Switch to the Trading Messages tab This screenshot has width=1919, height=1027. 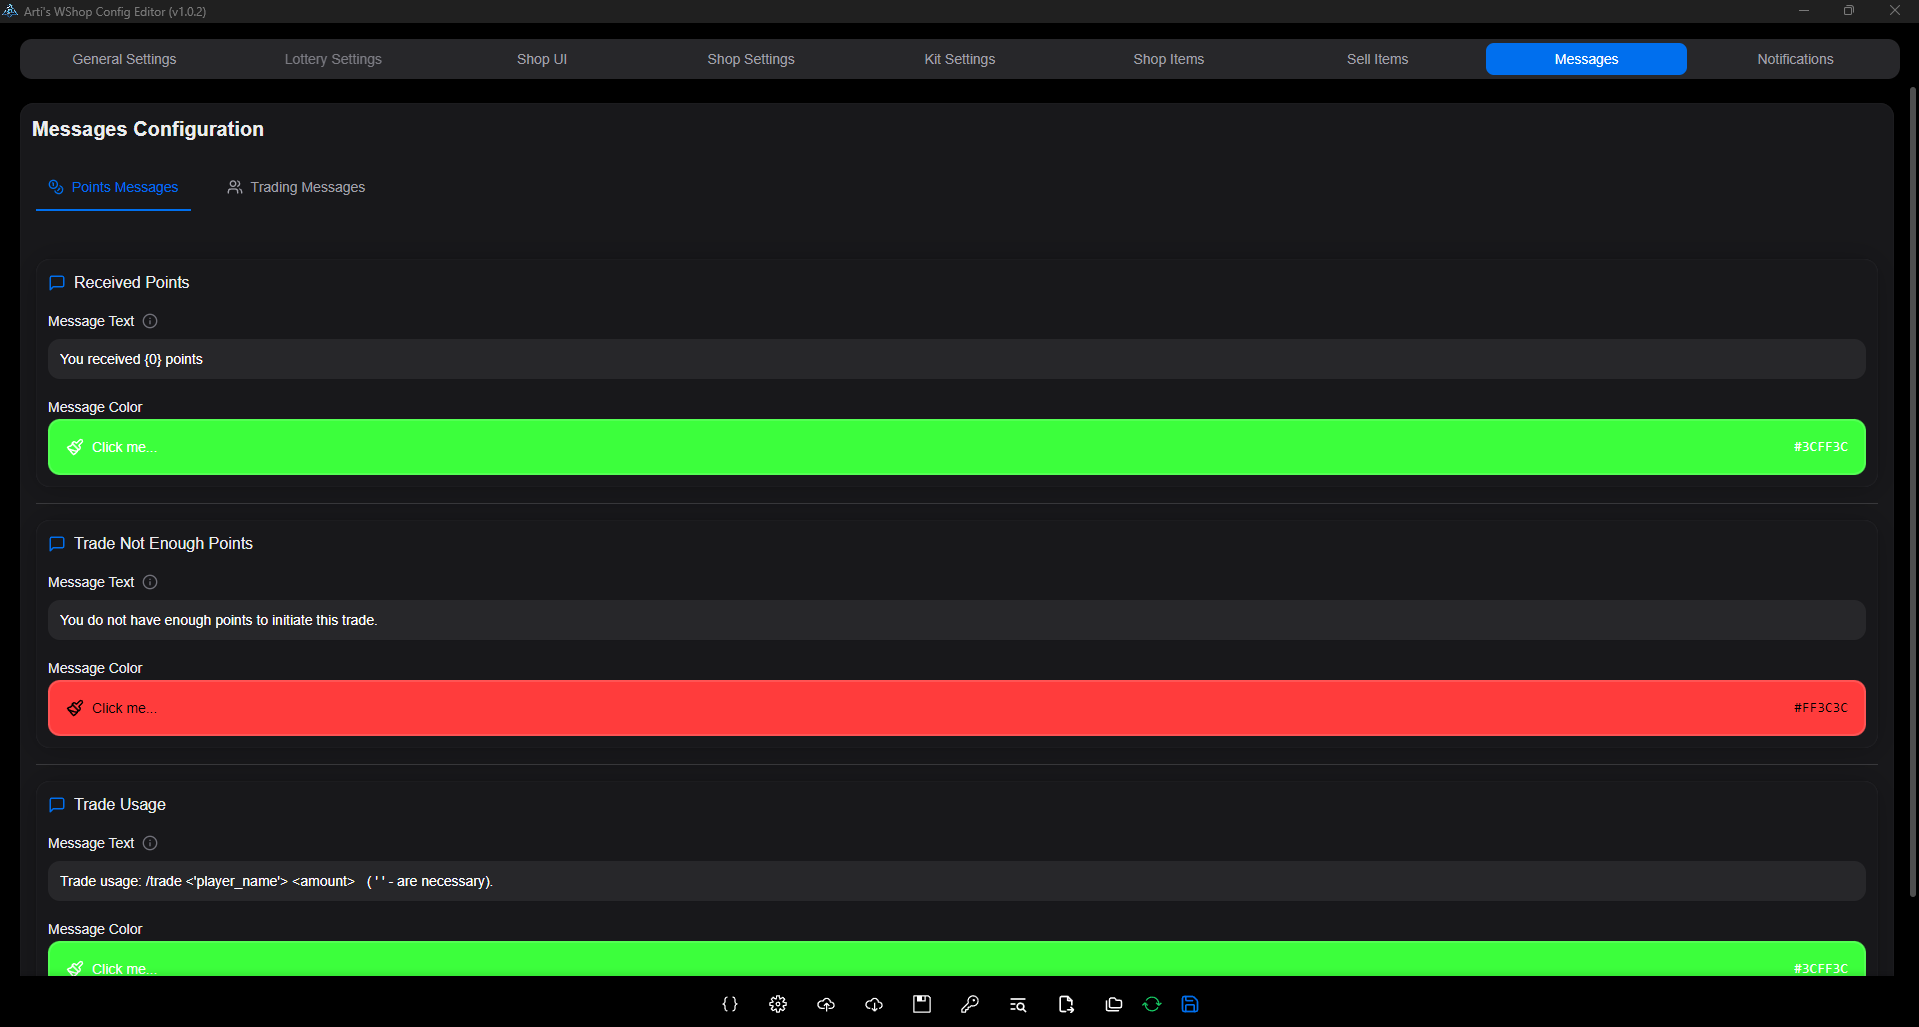click(x=296, y=187)
